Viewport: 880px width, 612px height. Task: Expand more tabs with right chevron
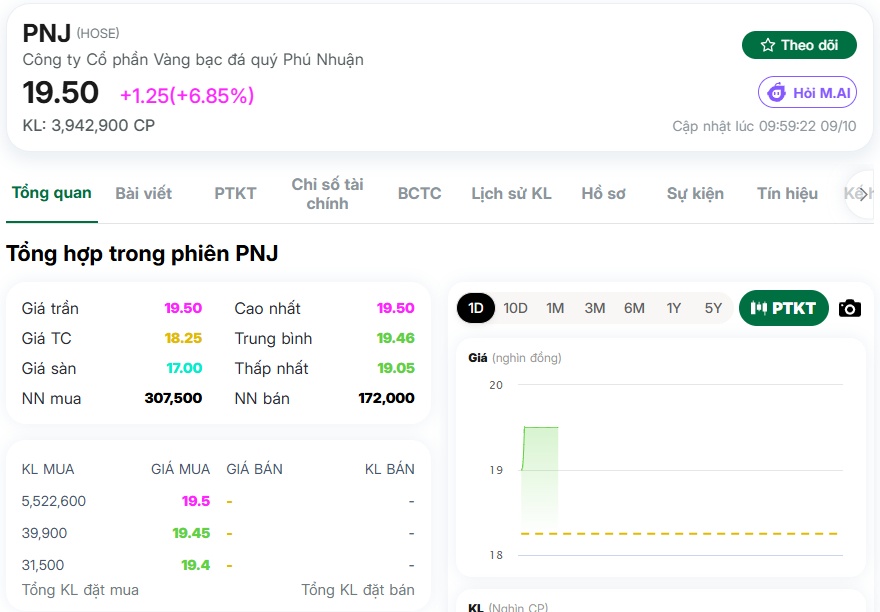[863, 194]
